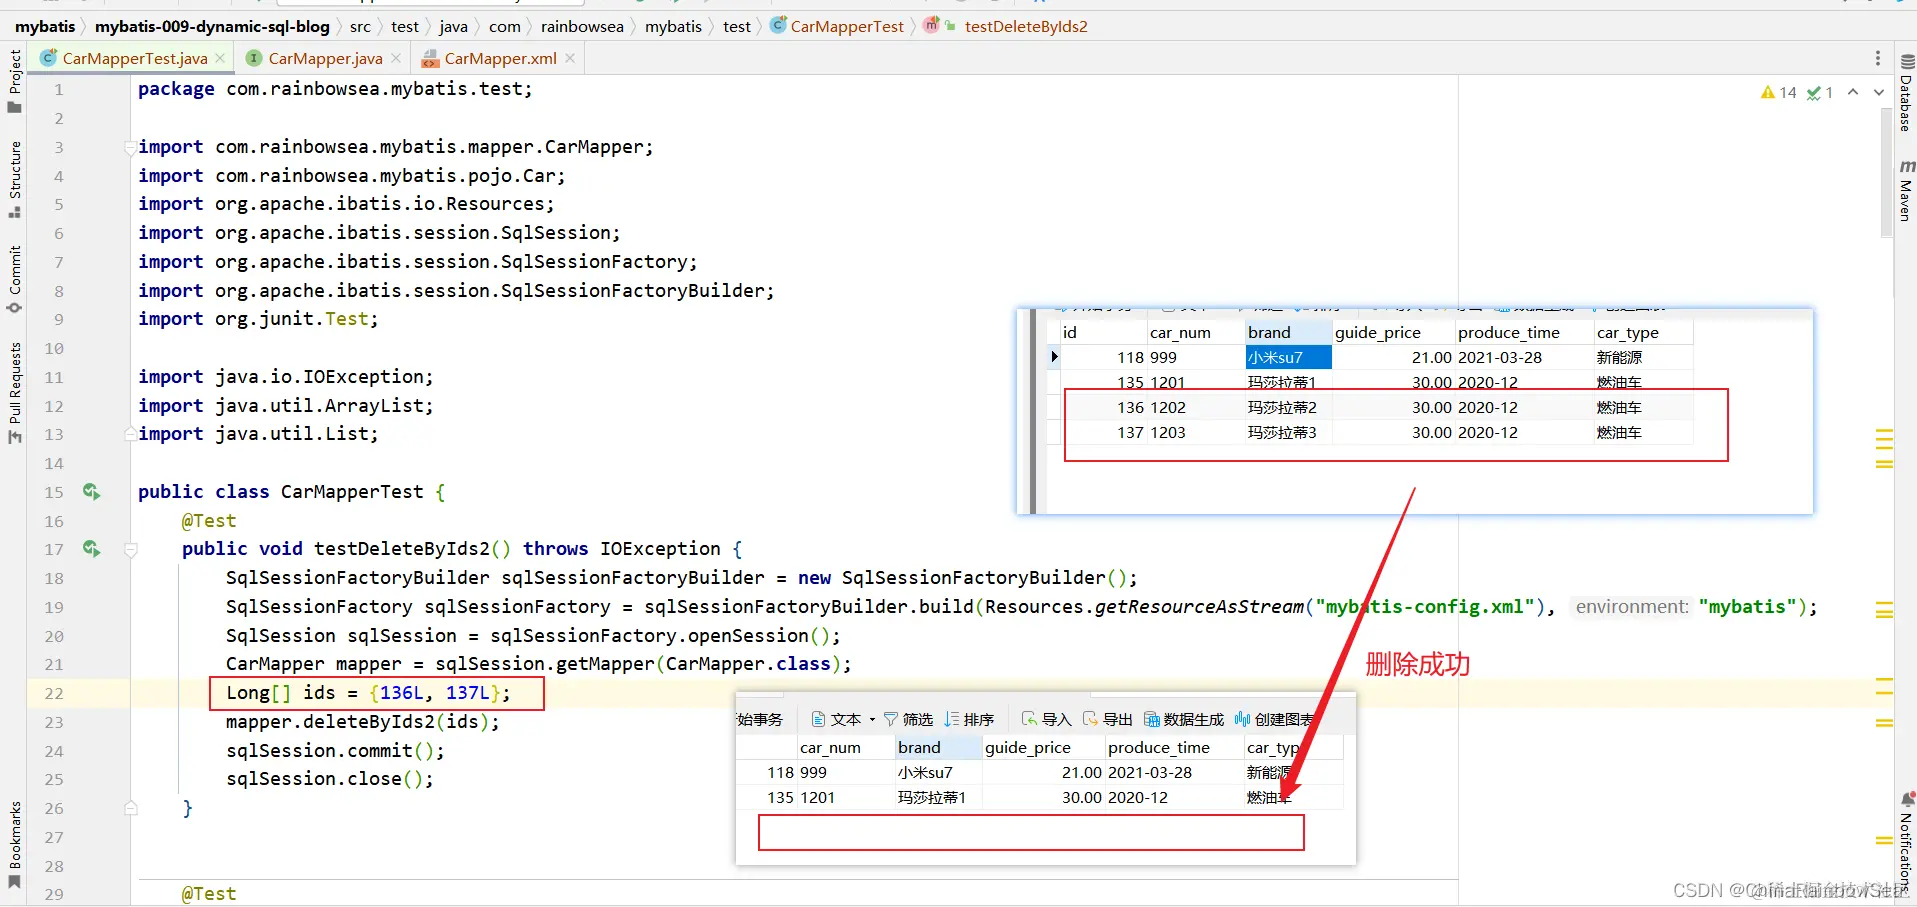Click the 导出 export icon in Navicat toolbar

coord(1090,719)
